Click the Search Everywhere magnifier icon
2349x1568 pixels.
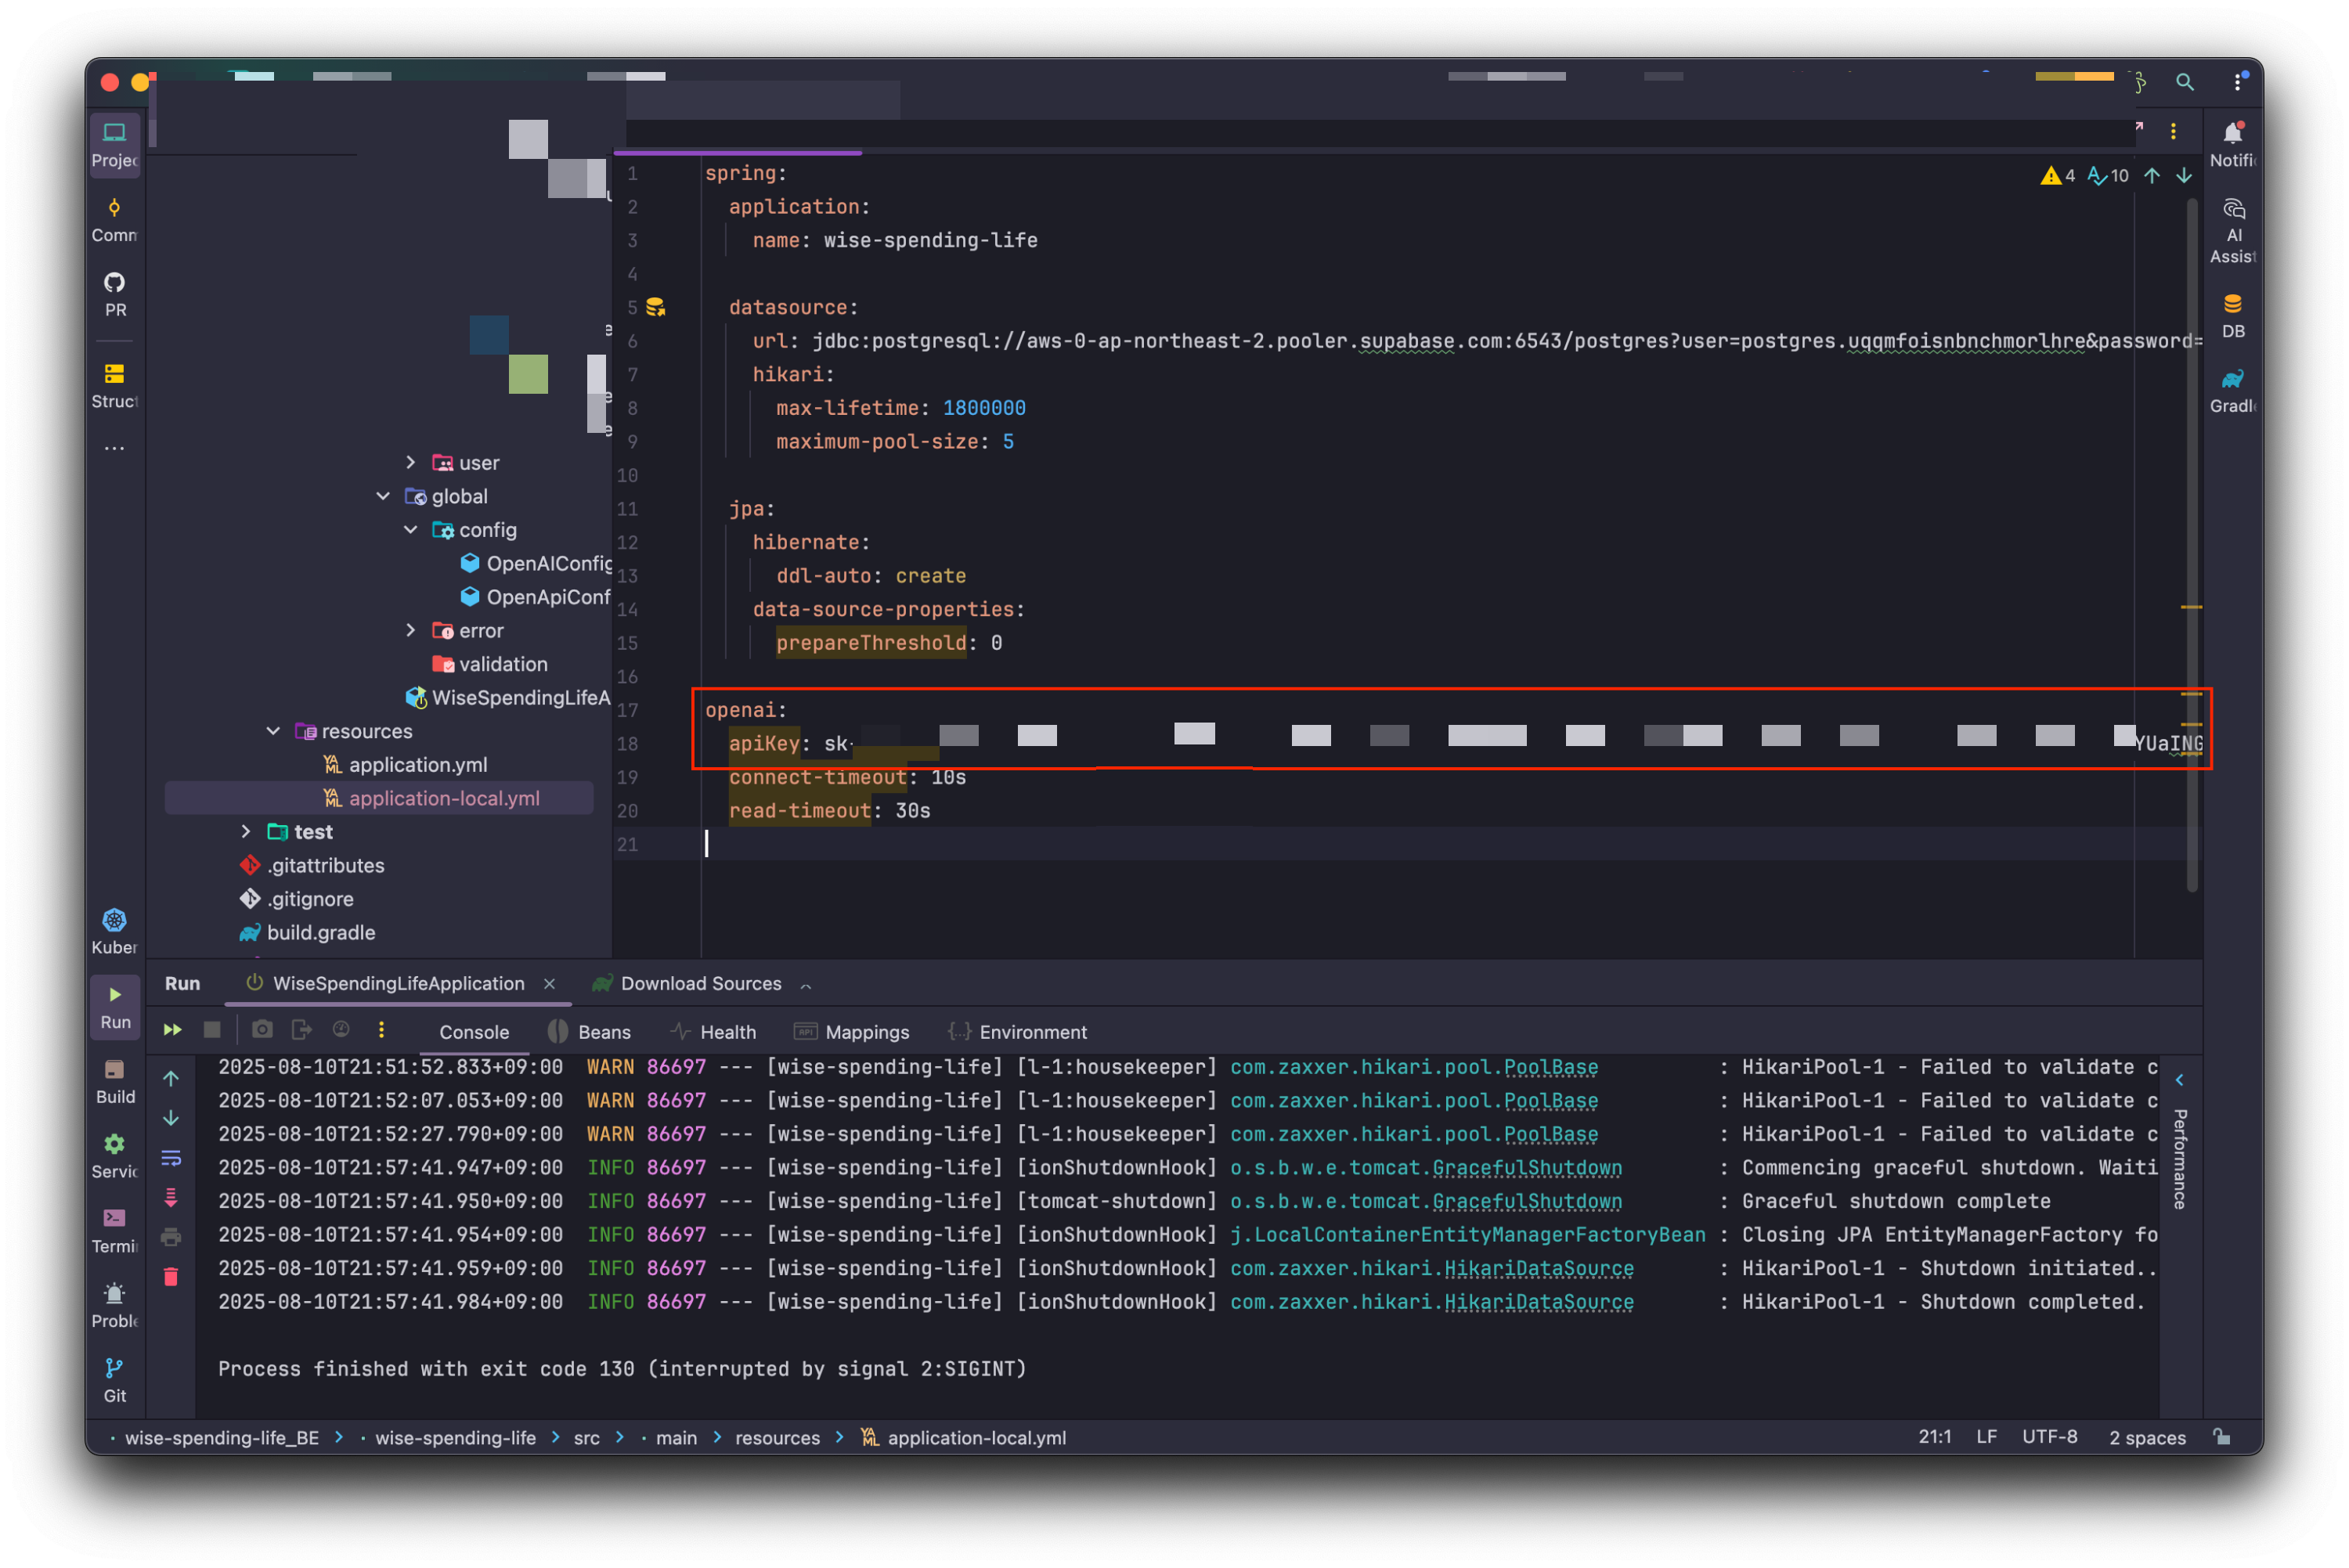tap(2184, 83)
